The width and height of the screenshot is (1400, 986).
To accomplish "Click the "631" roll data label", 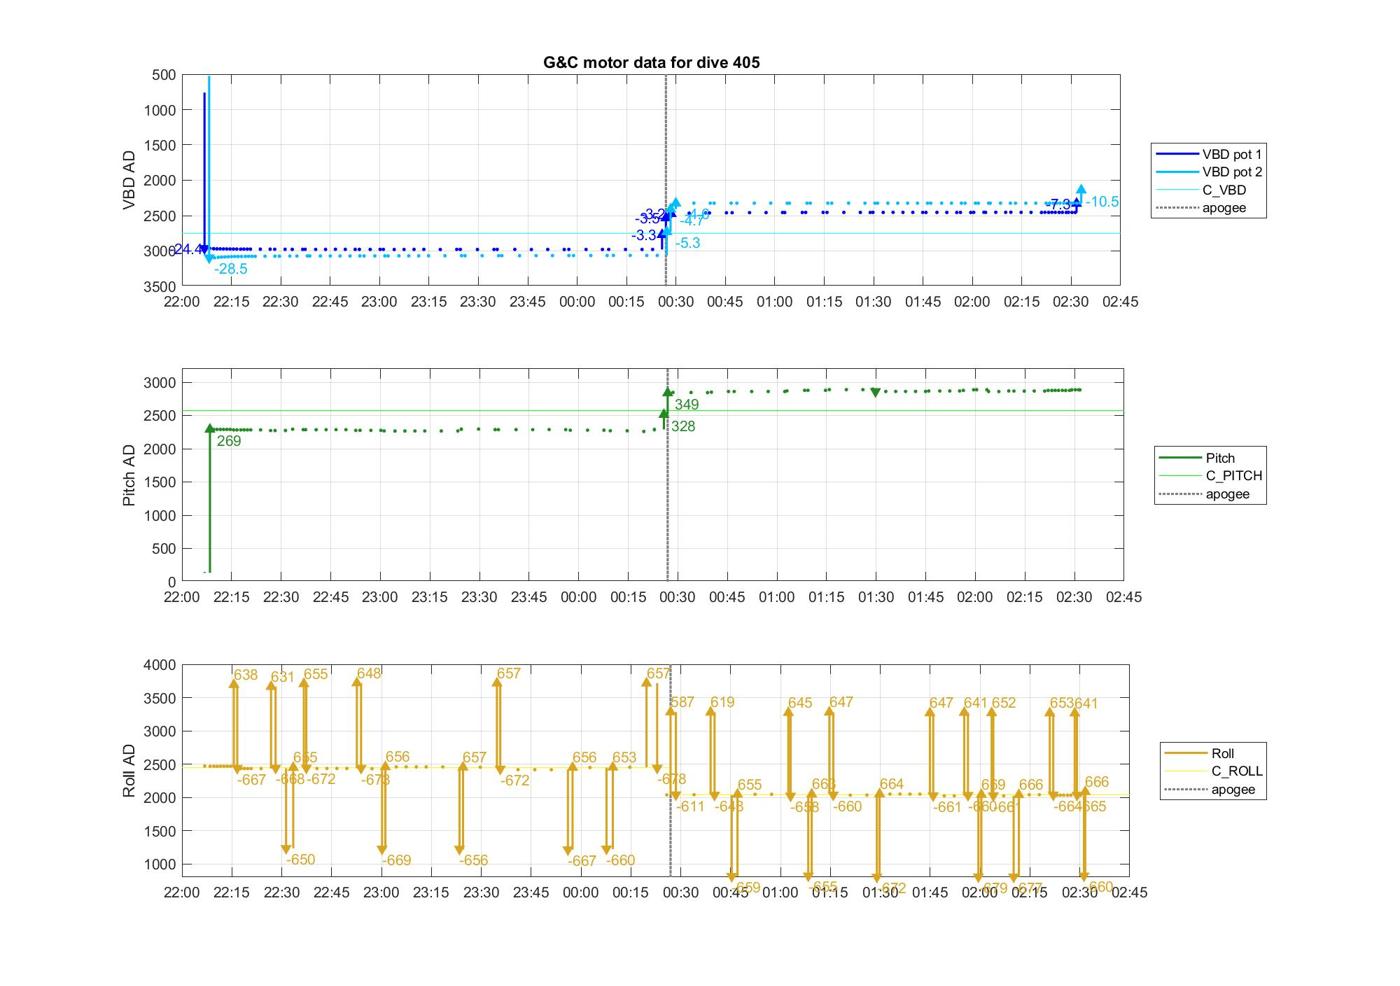I will tap(283, 677).
